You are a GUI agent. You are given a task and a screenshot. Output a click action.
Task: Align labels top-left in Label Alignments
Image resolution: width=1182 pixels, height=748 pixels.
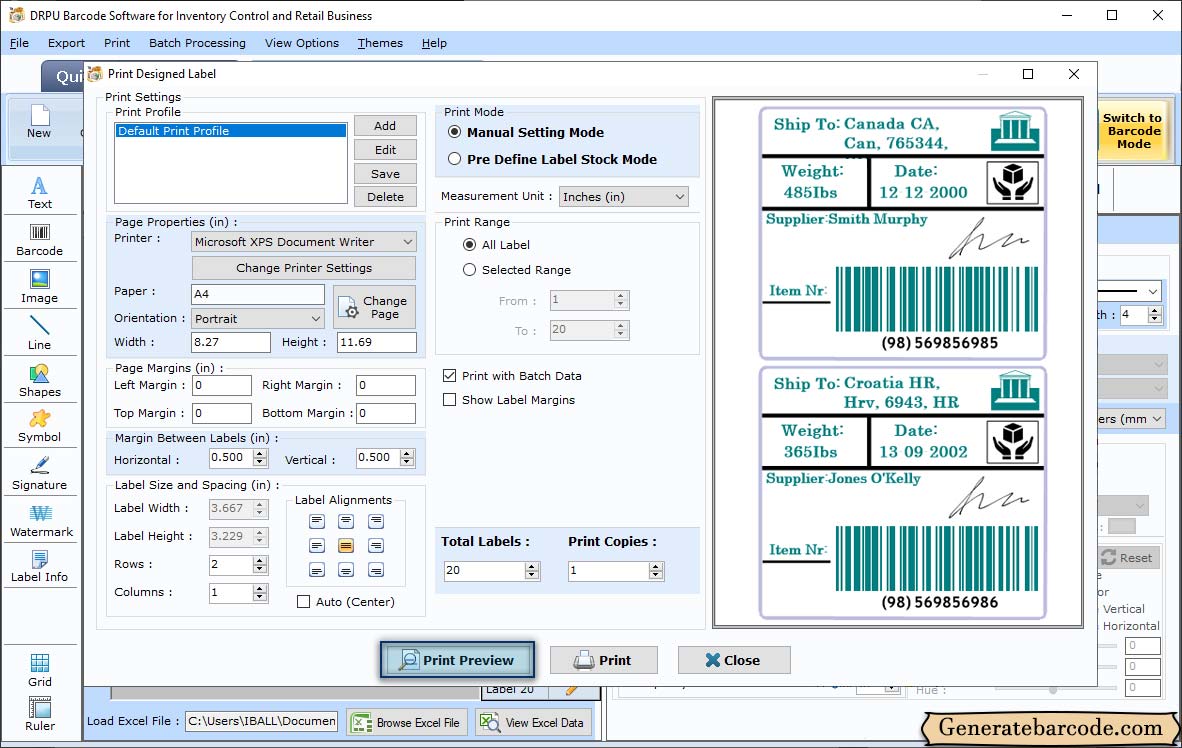click(317, 521)
